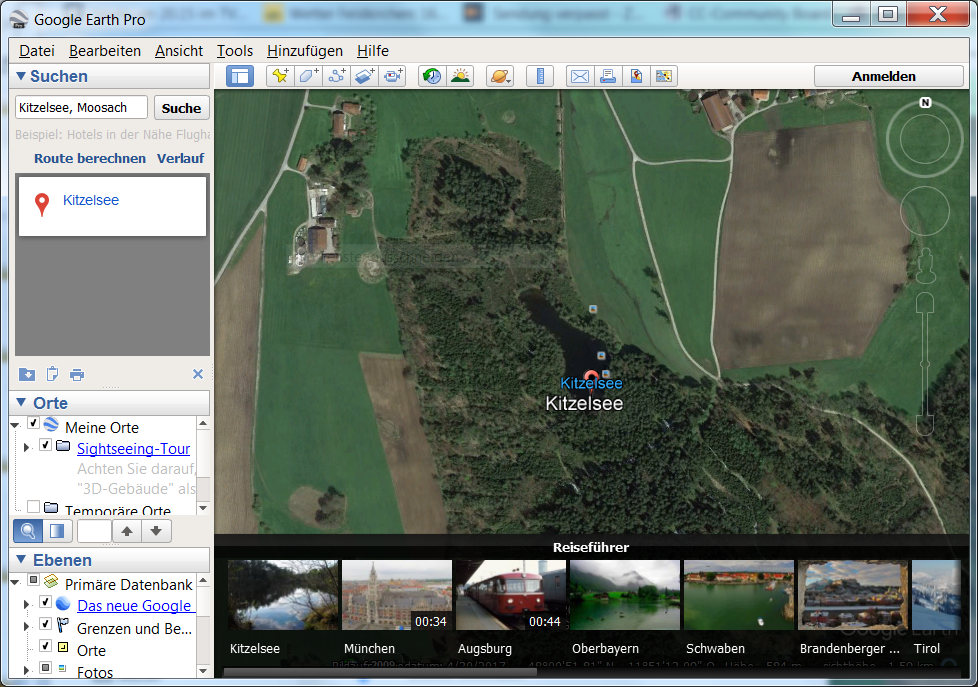This screenshot has height=687, width=978.
Task: Copy search results clipboard icon
Action: tap(52, 374)
